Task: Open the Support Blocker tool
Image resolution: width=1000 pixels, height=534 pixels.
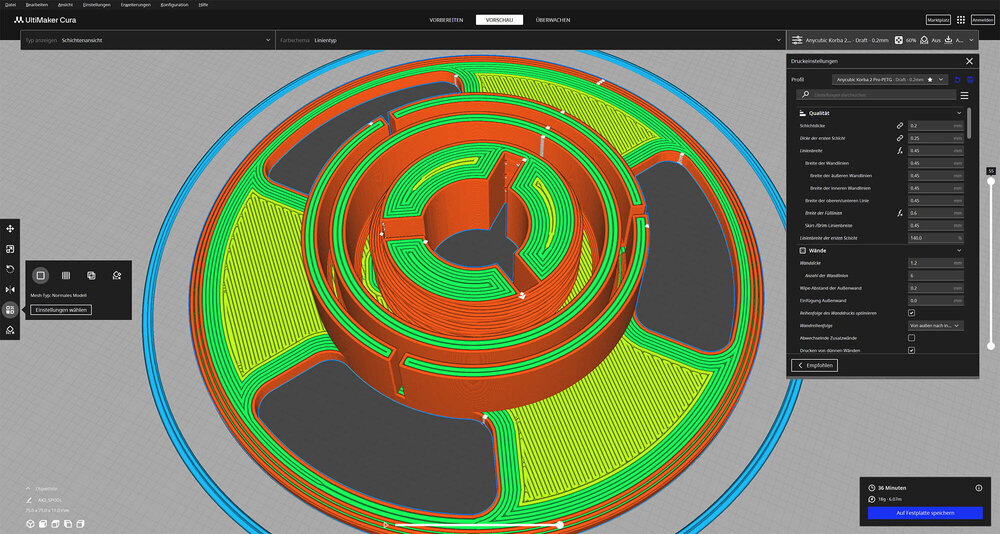Action: click(10, 329)
